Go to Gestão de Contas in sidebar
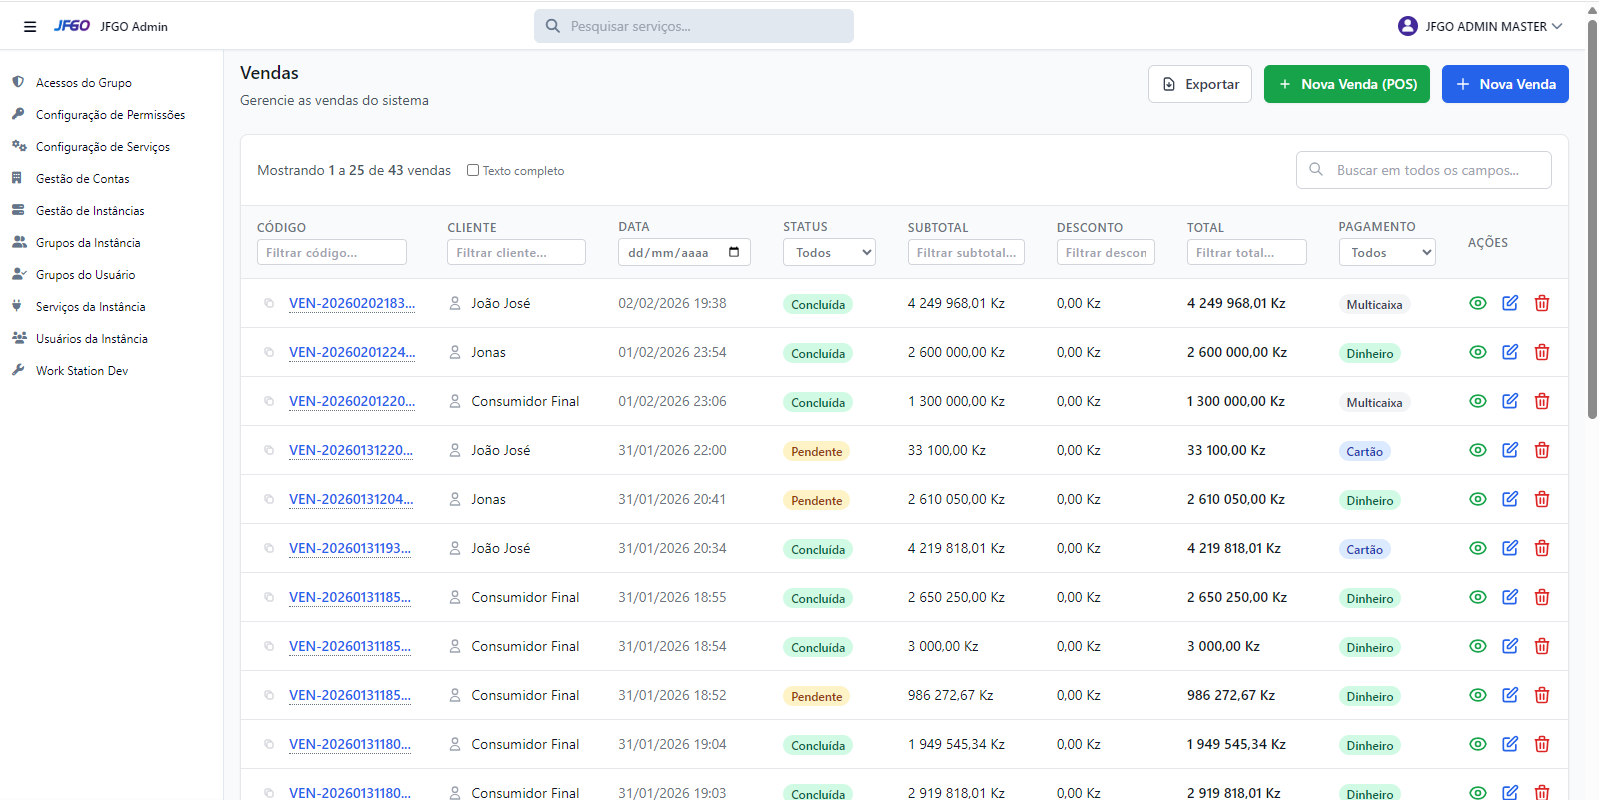 pos(82,179)
